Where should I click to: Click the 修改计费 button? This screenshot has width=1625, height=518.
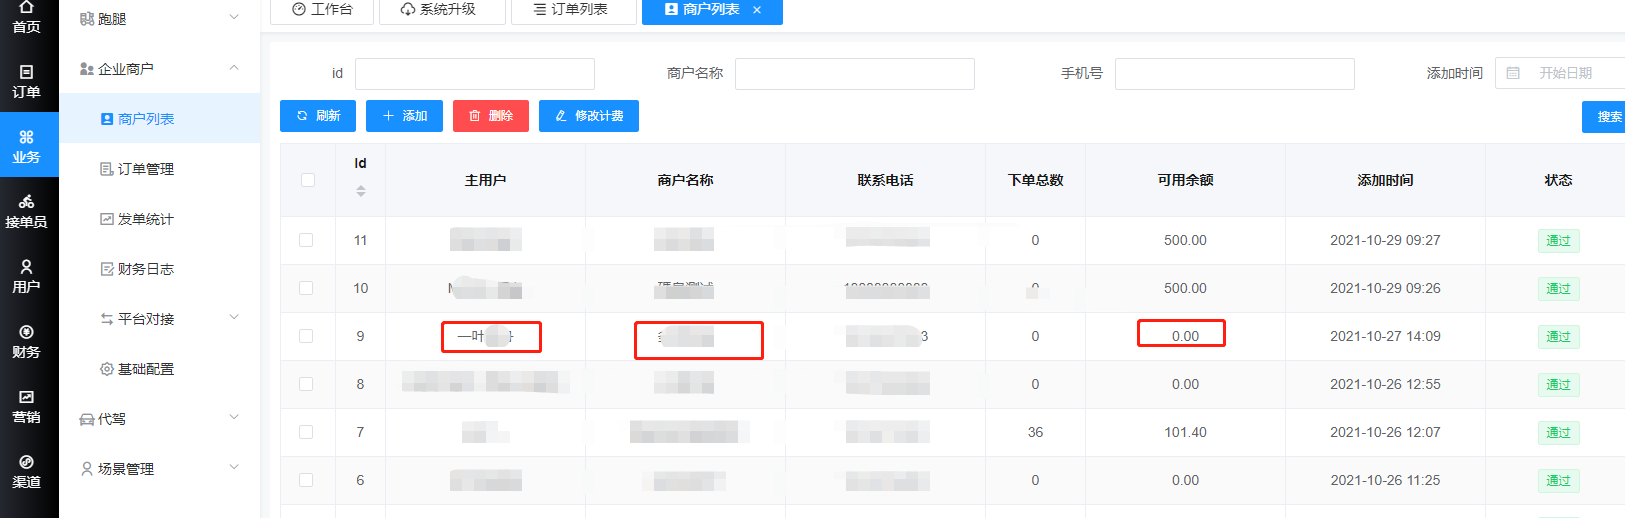[589, 116]
